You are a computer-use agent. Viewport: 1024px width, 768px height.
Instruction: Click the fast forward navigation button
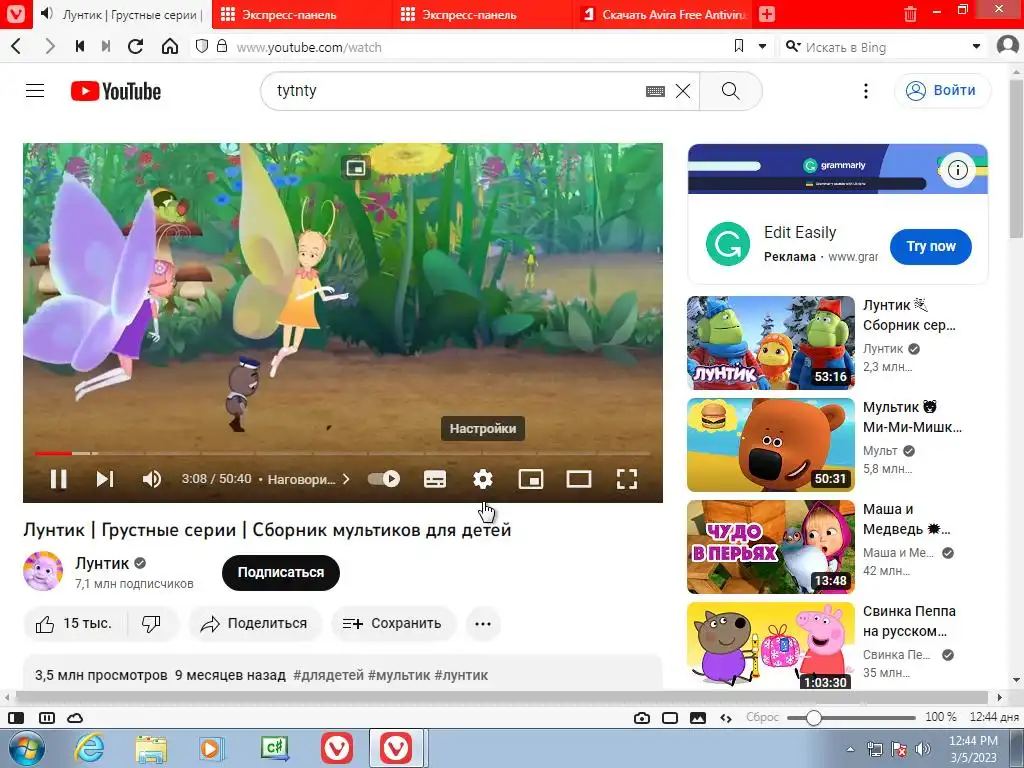tap(106, 46)
